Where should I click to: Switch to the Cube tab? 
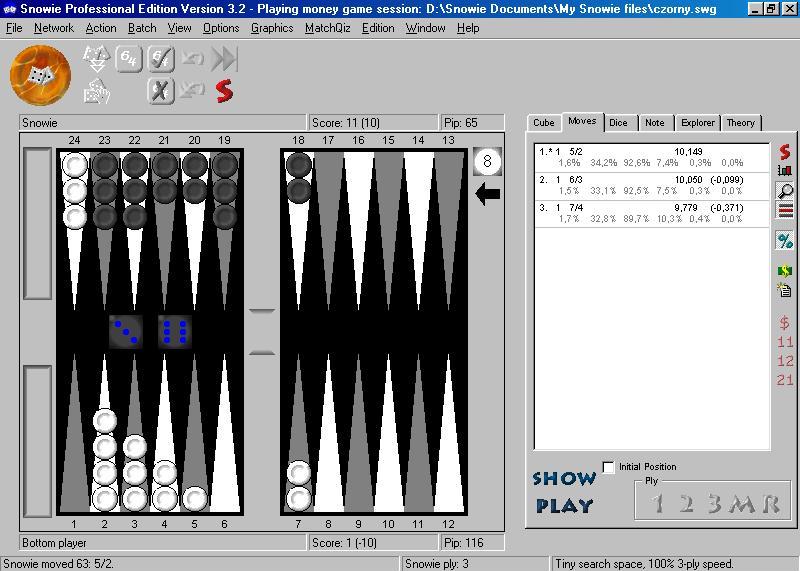[544, 123]
